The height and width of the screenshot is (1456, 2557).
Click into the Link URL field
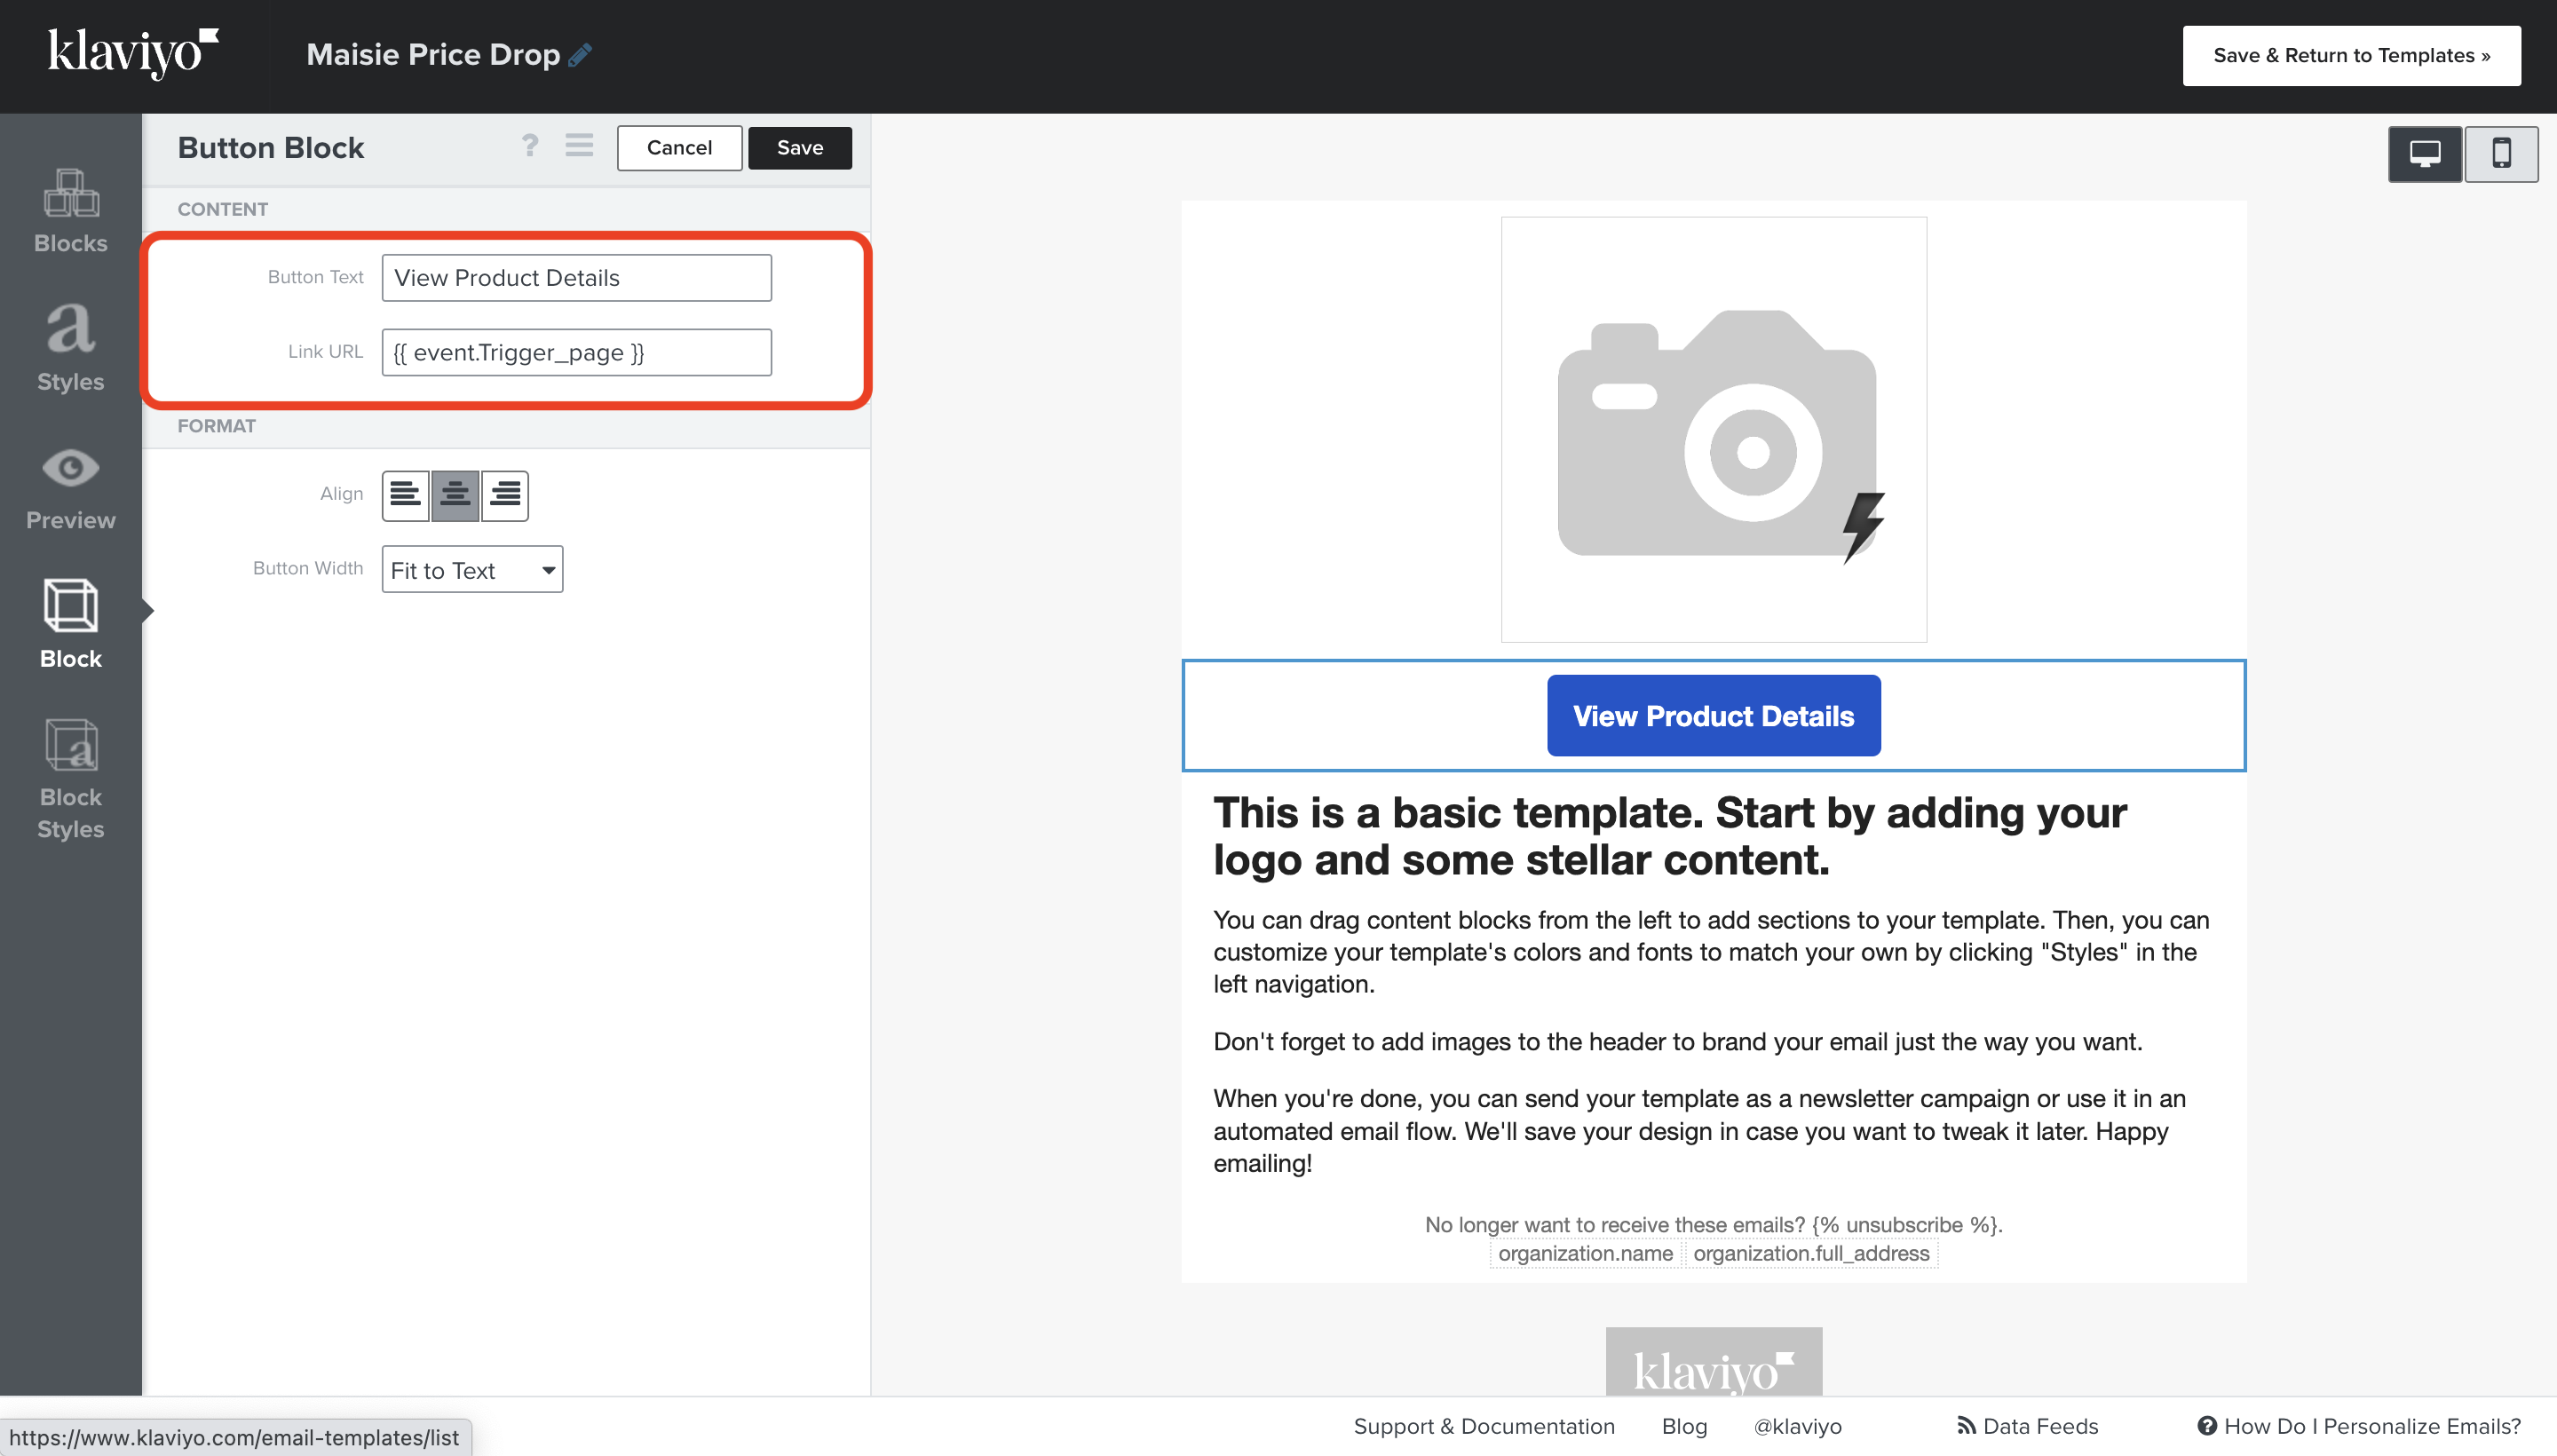click(576, 352)
